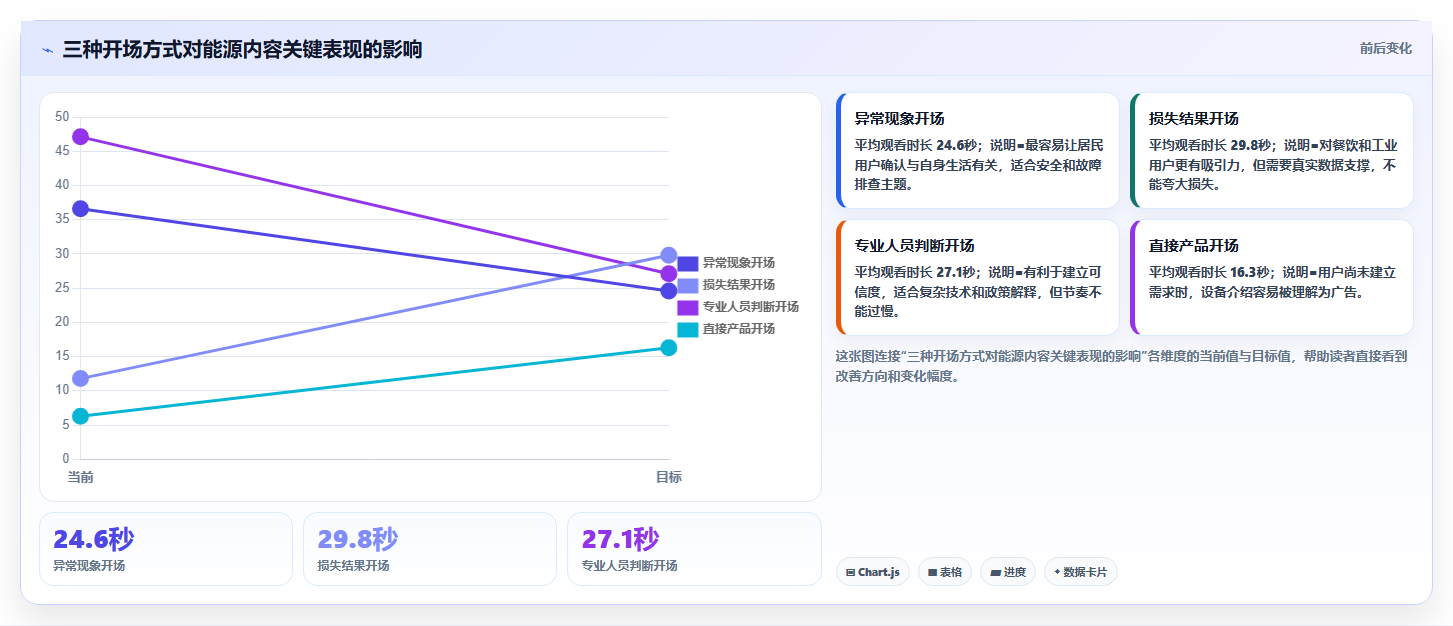Toggle 损失结果开场 legend color swatch

[687, 285]
